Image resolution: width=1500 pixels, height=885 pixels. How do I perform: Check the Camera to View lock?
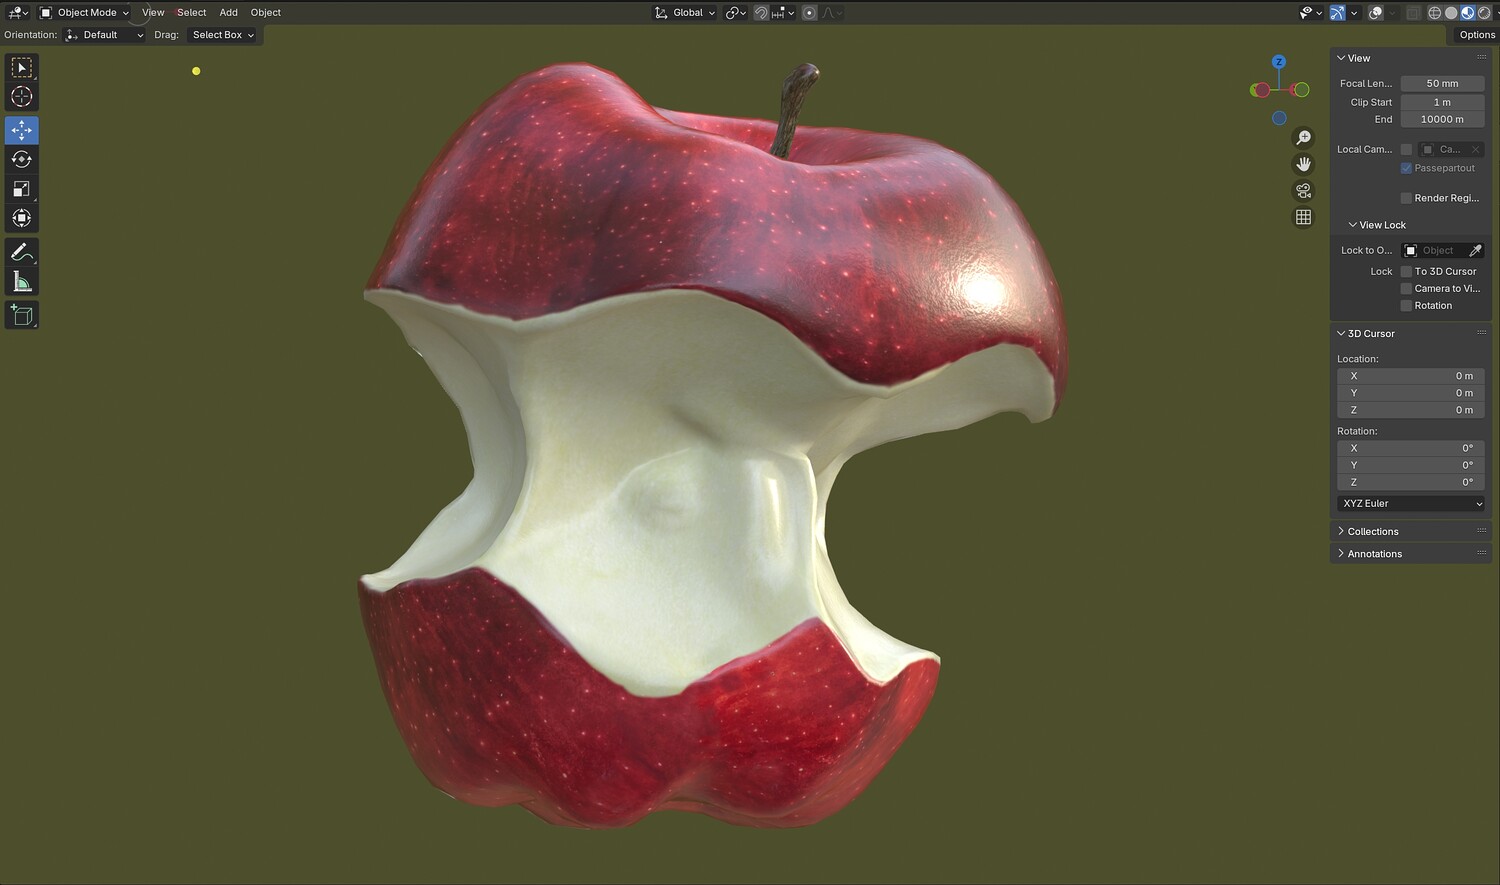click(1406, 288)
